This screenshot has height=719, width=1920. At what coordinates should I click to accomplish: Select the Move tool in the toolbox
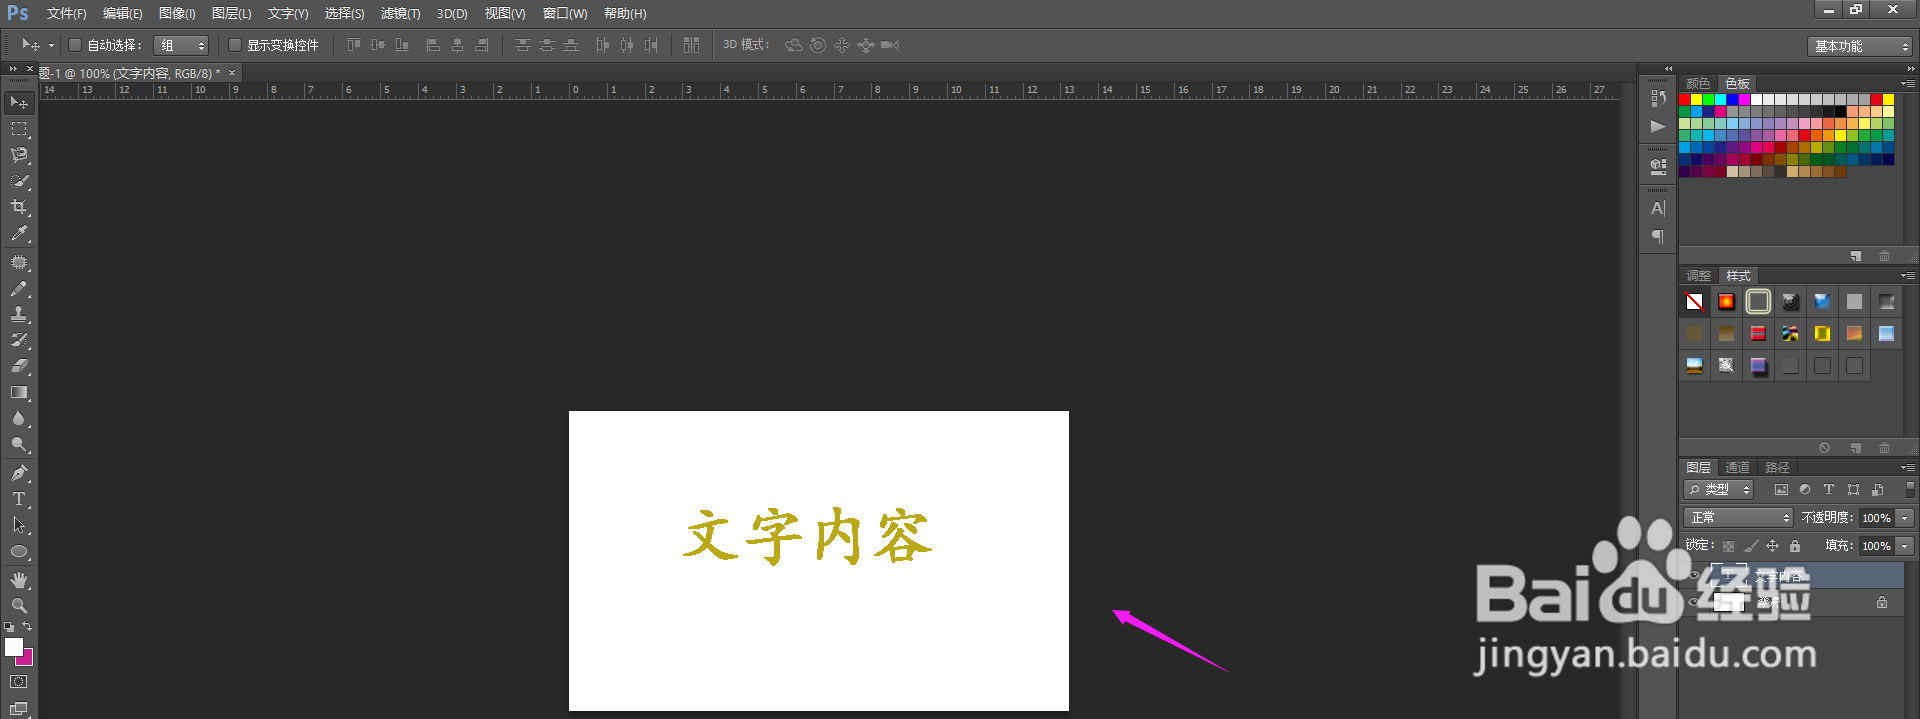(x=19, y=103)
